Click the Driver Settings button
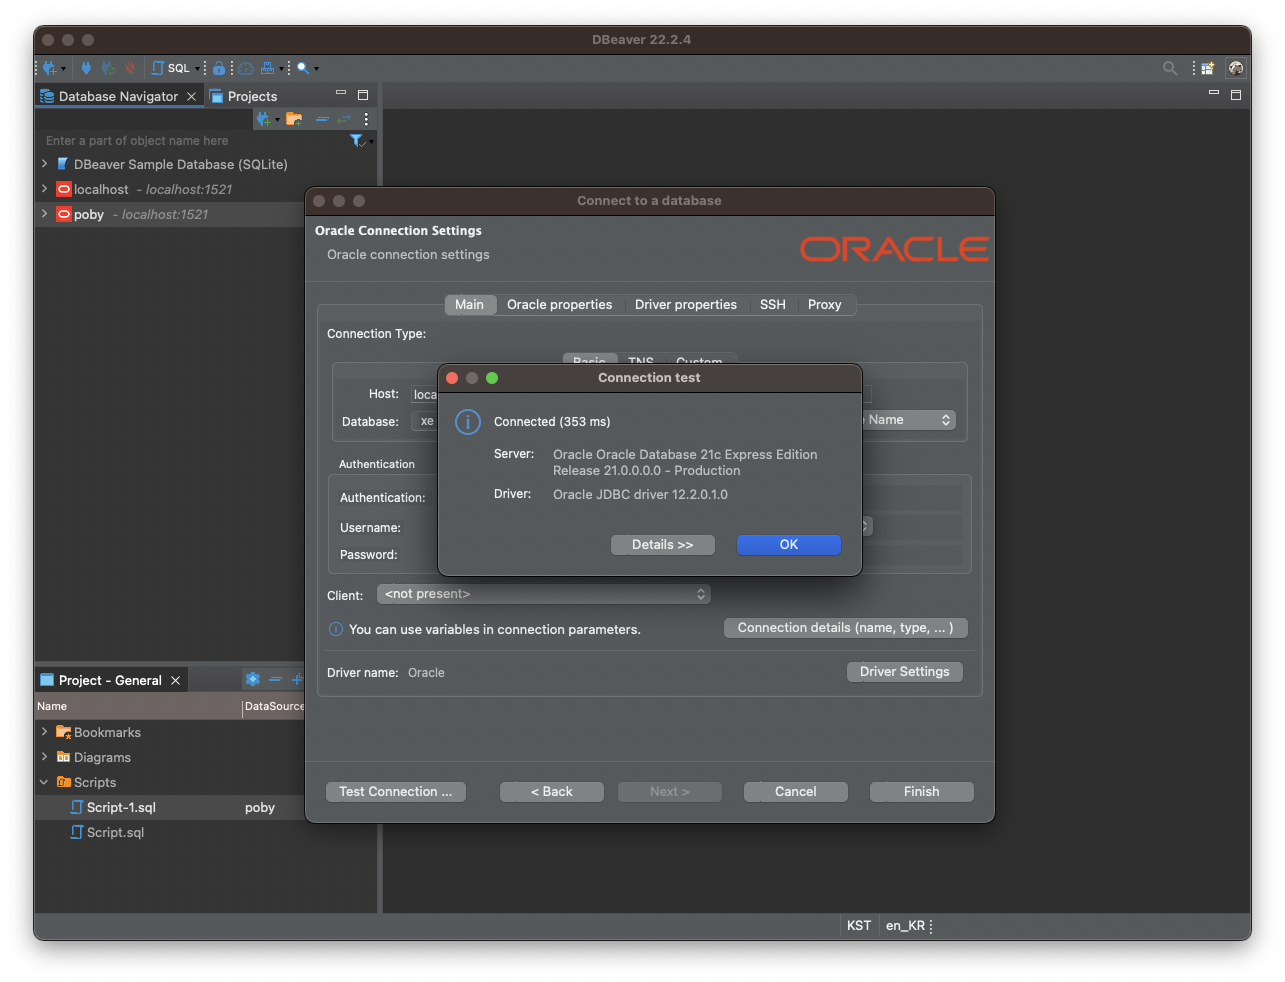This screenshot has width=1285, height=982. pos(905,672)
